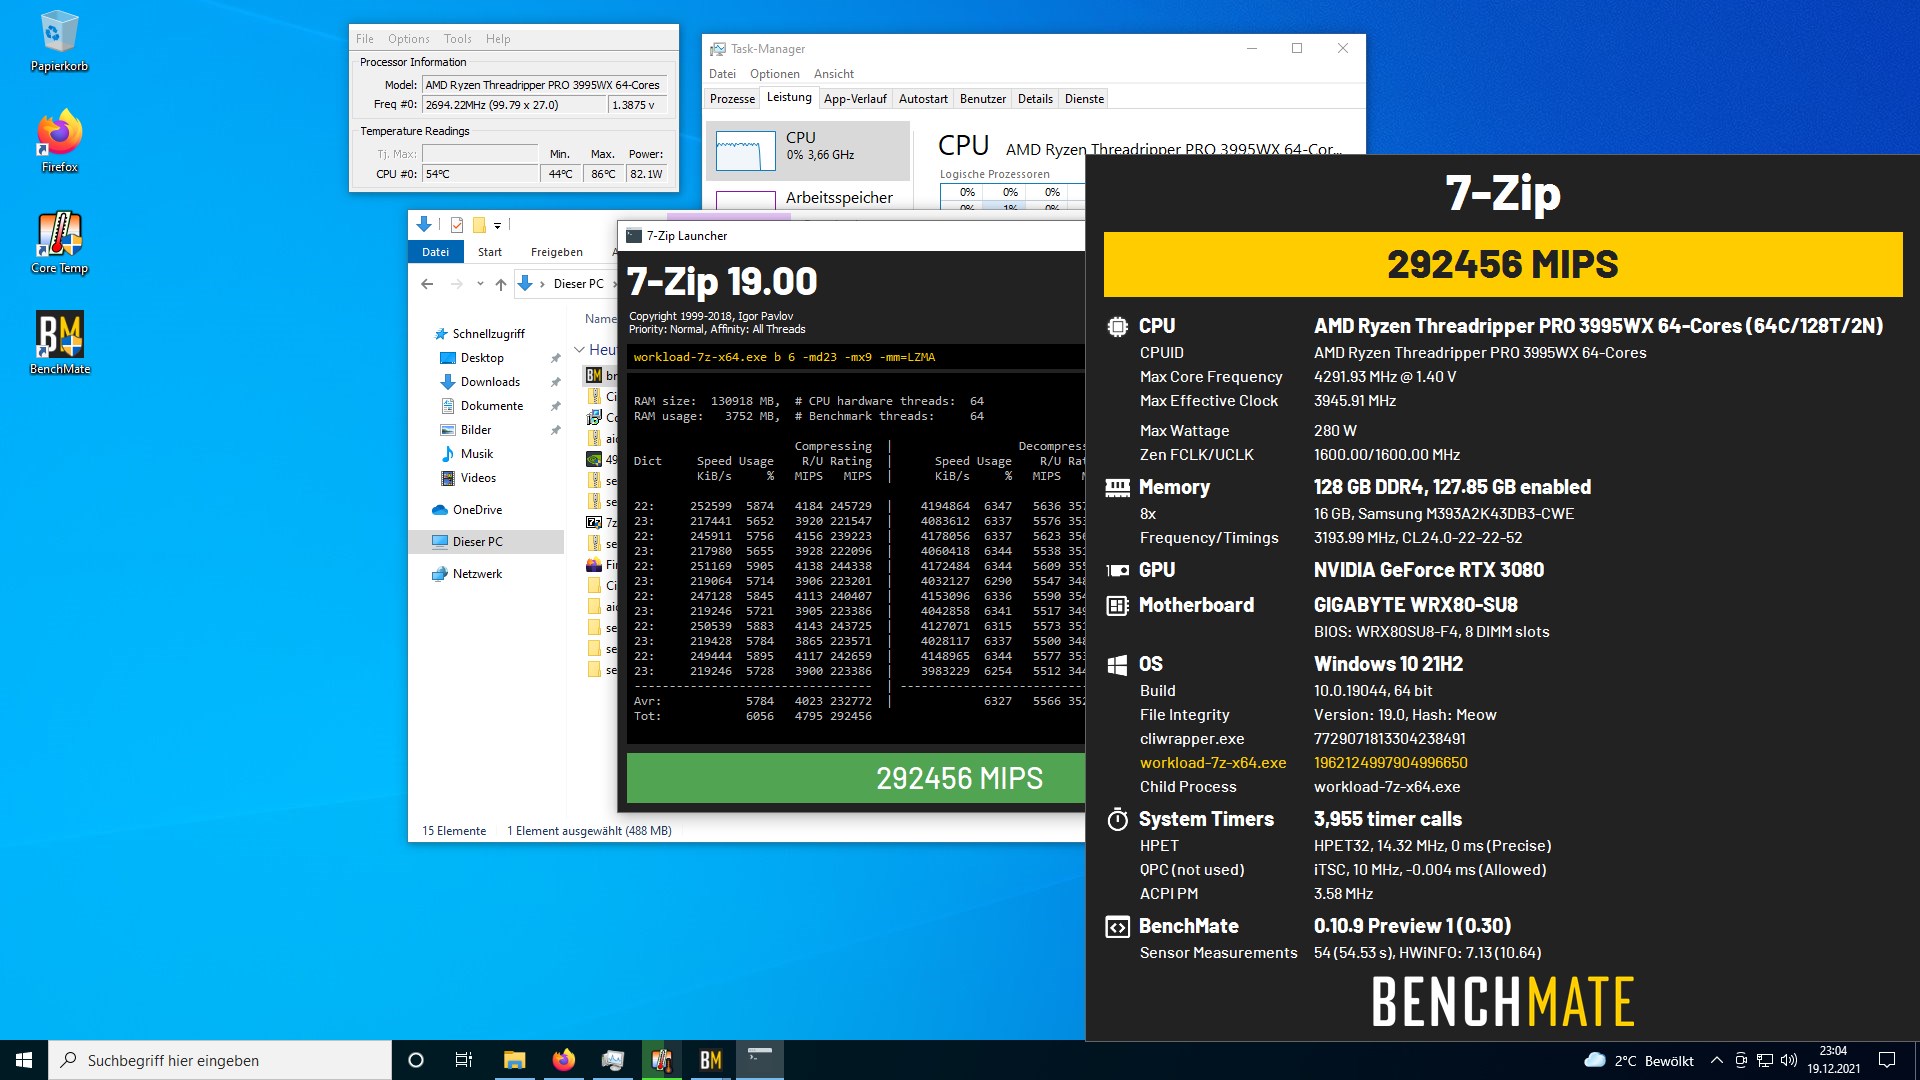Open the clock and date flyout

[1833, 1060]
